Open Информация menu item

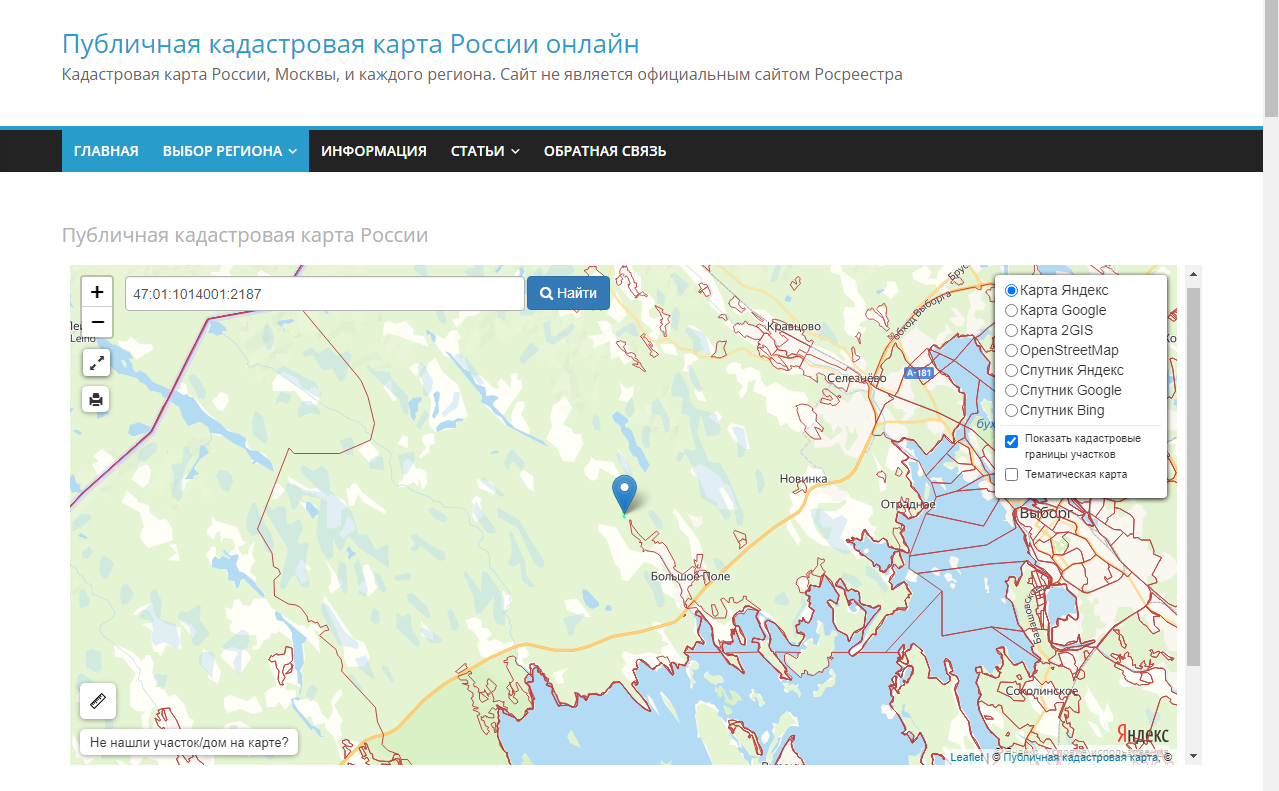click(374, 151)
